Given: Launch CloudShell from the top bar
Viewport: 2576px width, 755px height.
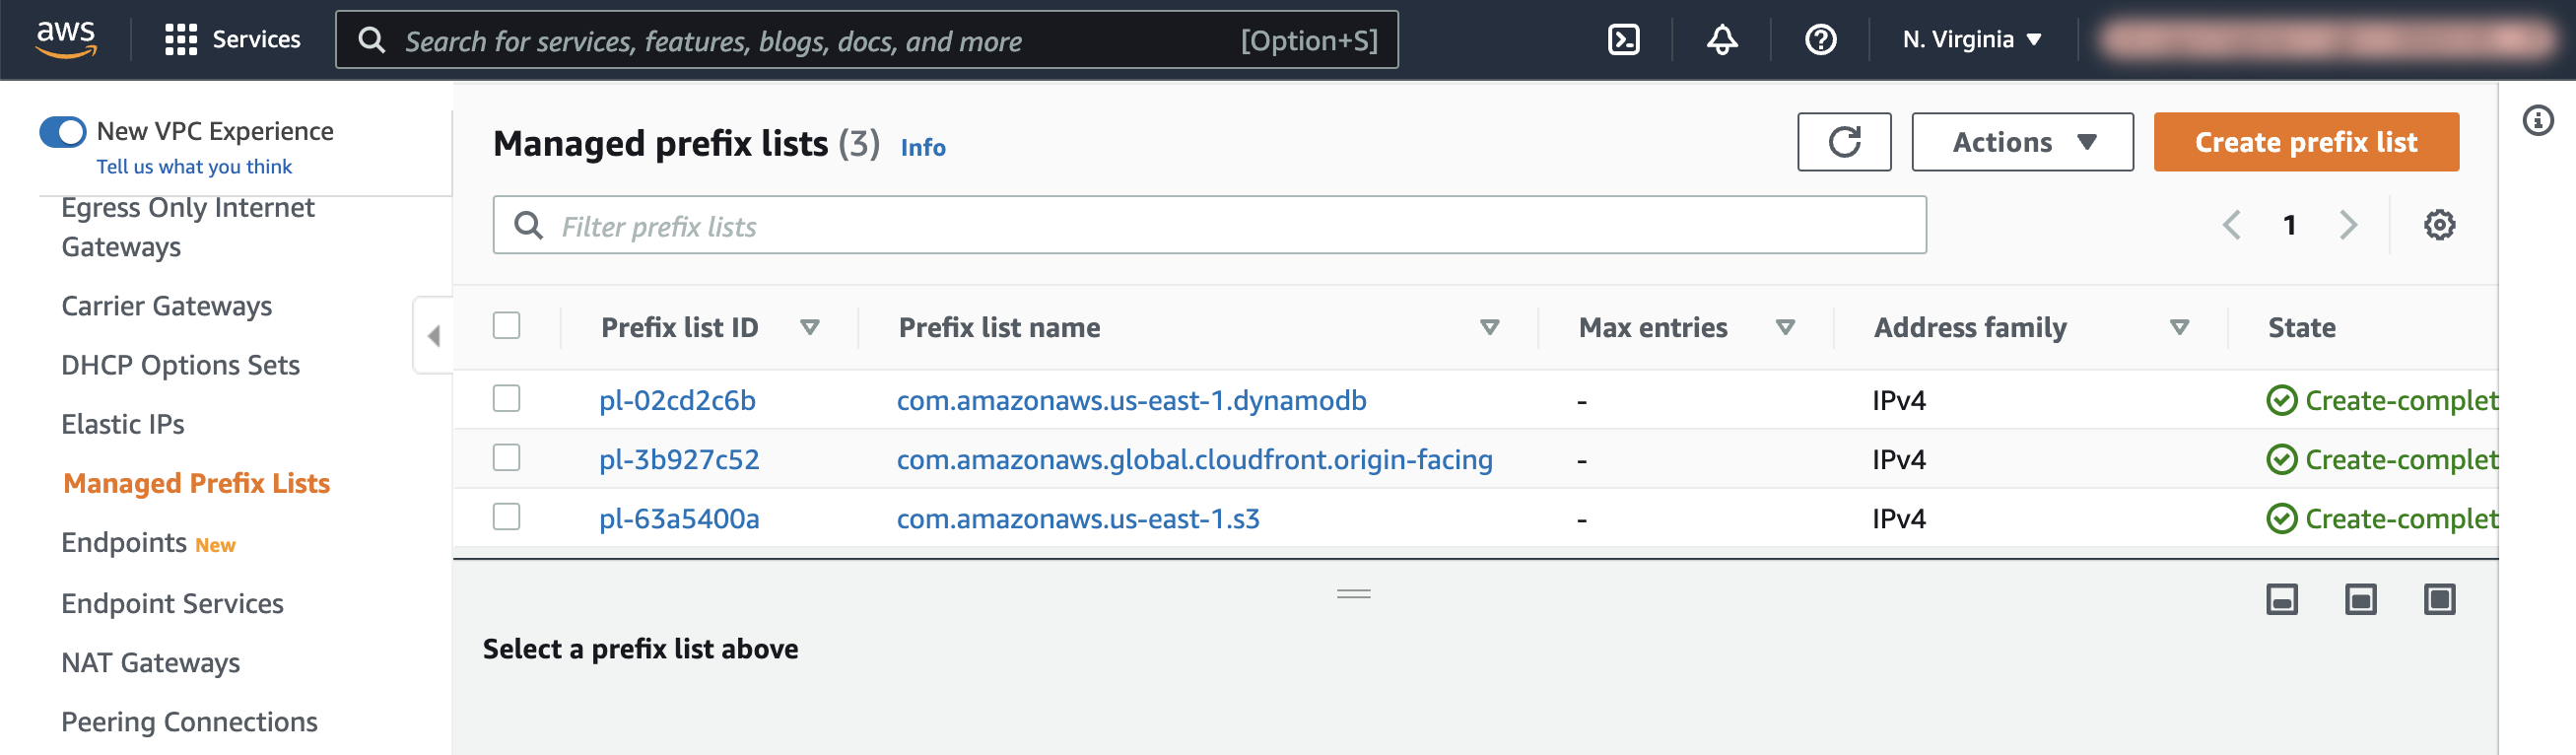Looking at the screenshot, I should coord(1623,39).
